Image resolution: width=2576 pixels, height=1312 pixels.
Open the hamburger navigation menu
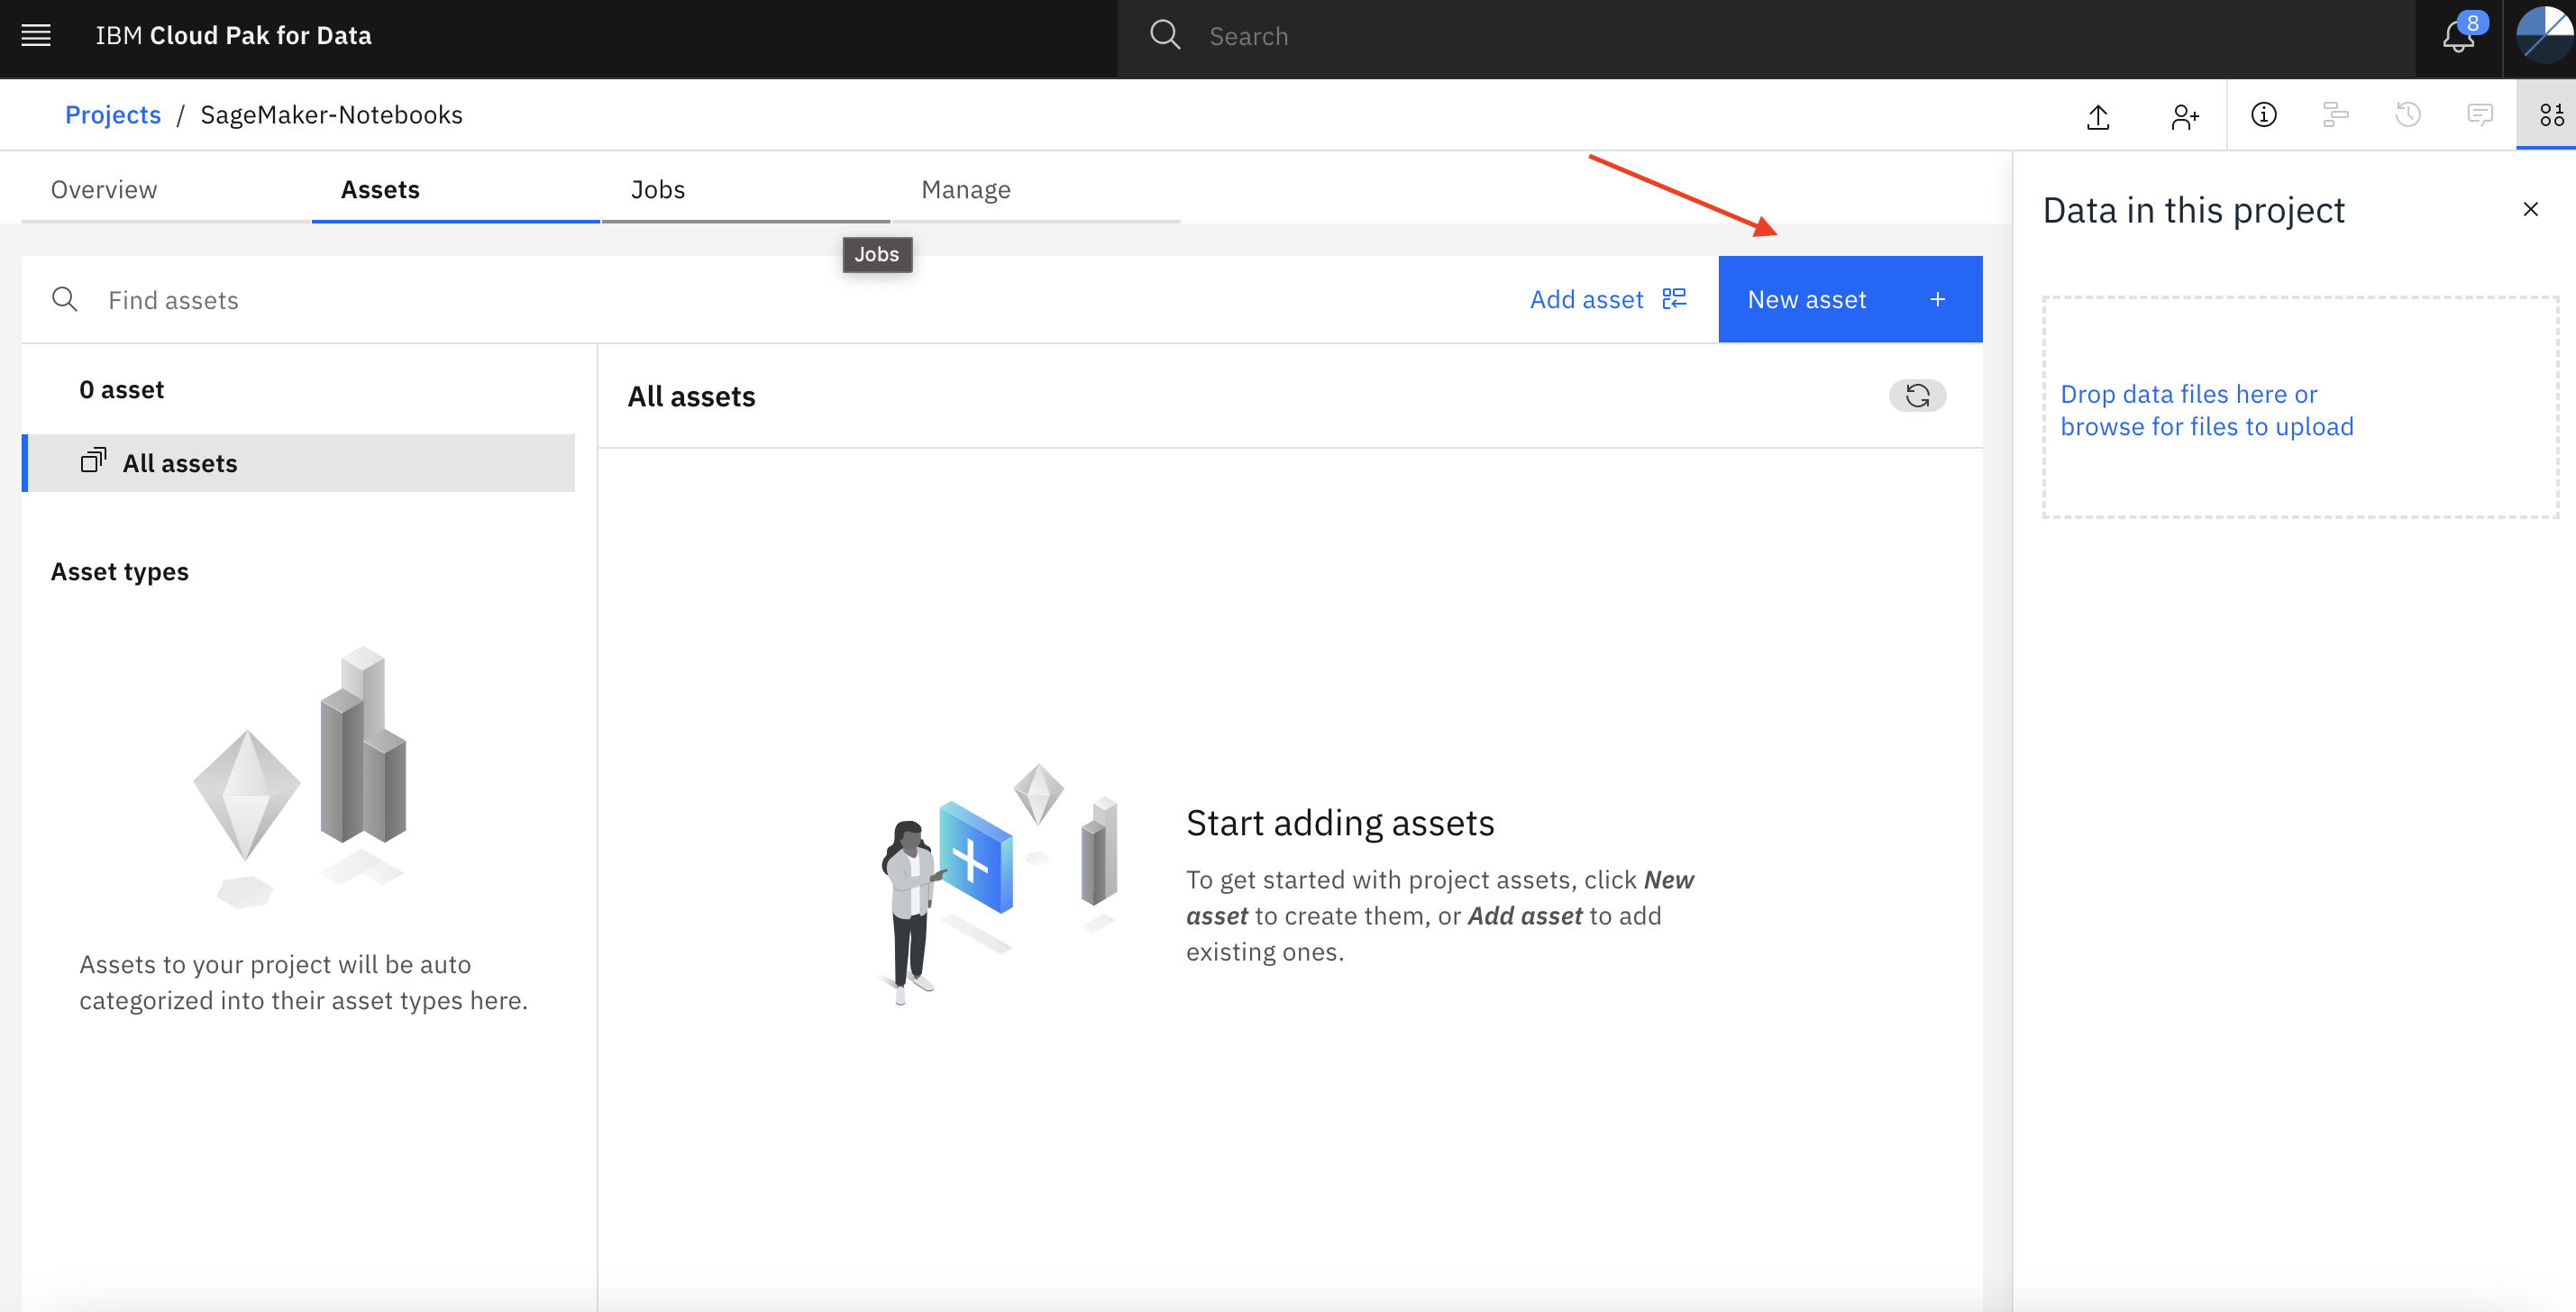pos(36,36)
